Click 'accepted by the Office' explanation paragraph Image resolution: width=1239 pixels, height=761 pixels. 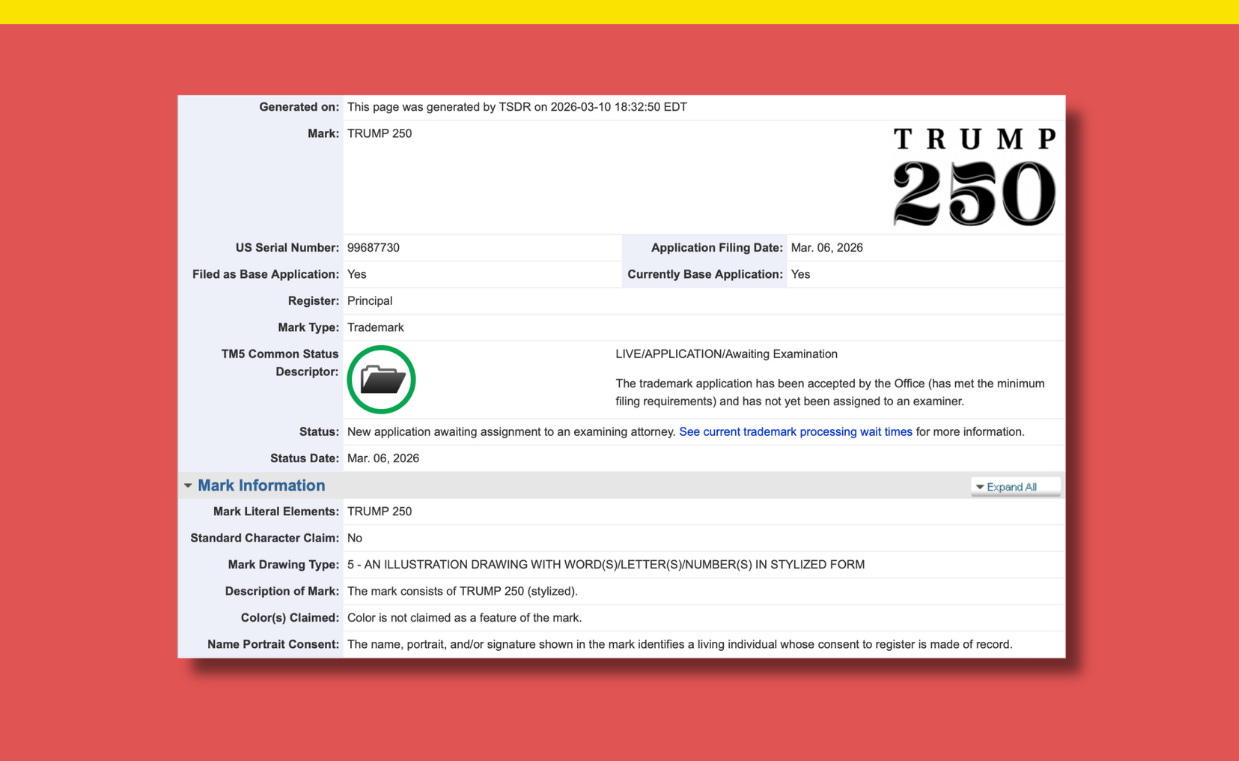click(830, 393)
